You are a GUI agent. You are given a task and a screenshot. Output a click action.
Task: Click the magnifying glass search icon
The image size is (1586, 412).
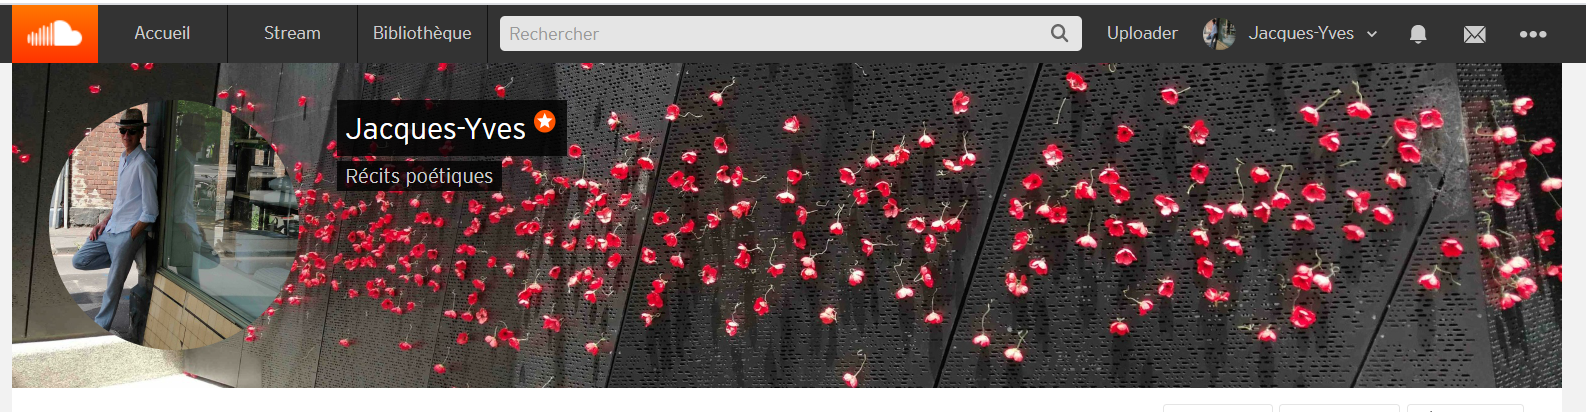point(1059,33)
